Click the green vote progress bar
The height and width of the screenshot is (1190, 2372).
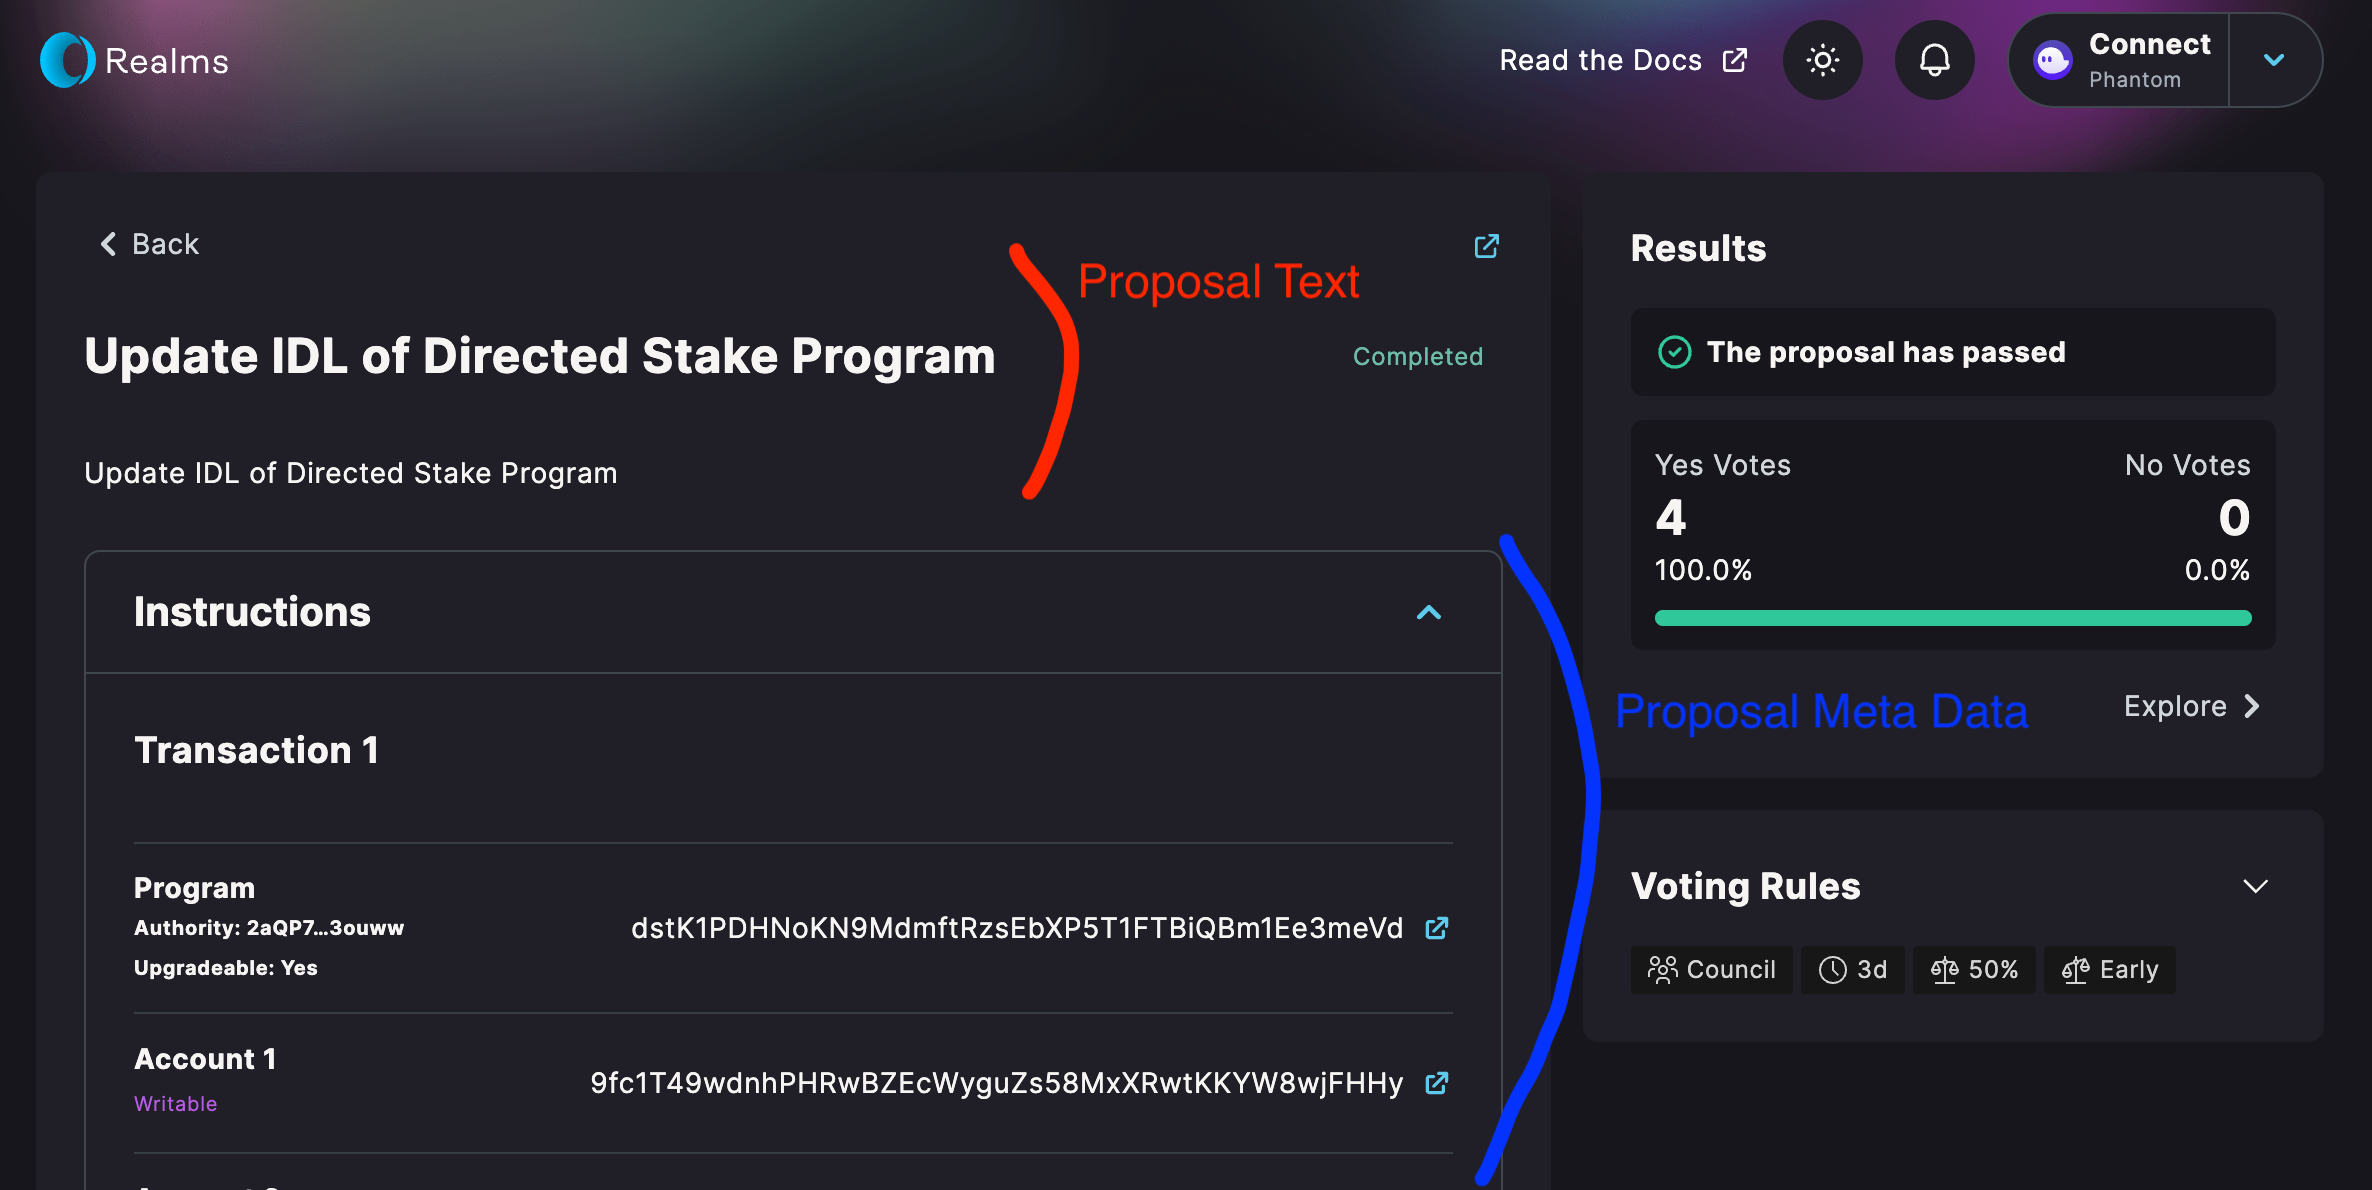pos(1952,618)
